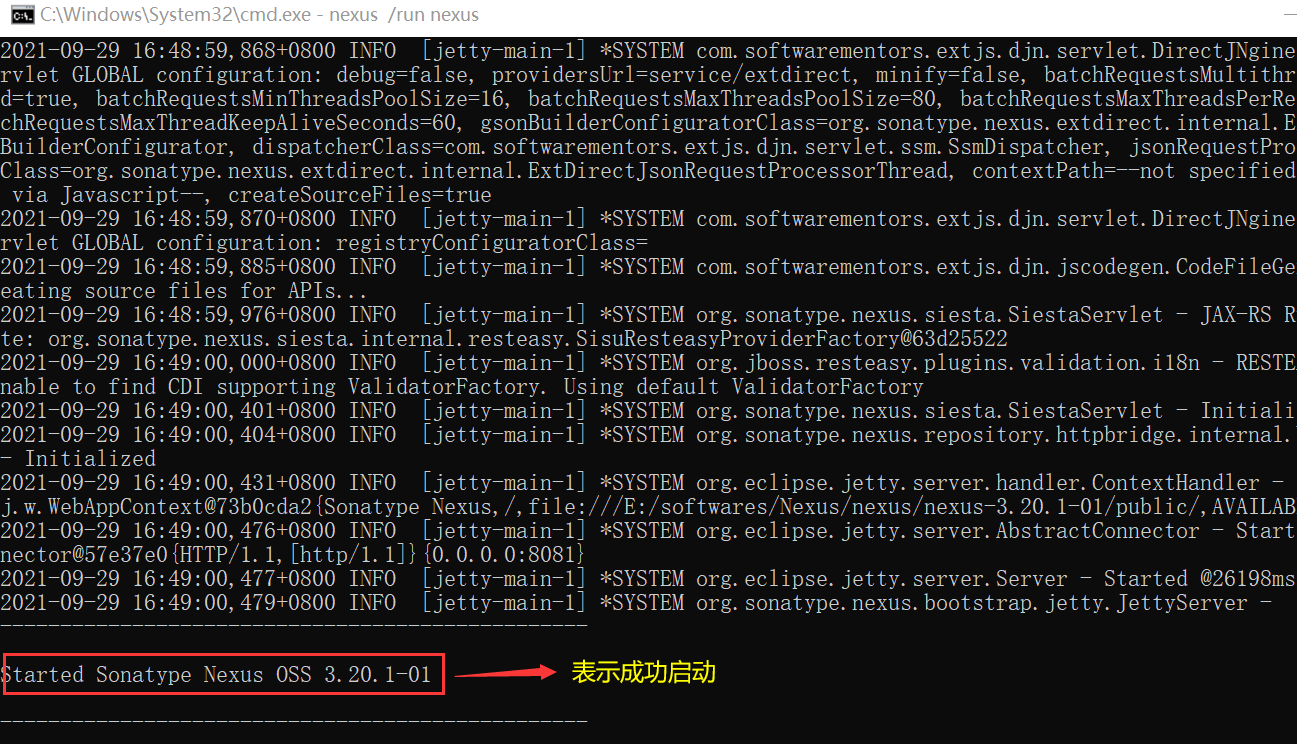Image resolution: width=1297 pixels, height=744 pixels.
Task: Select the log line timestamped 16:49:00,401
Action: (648, 411)
